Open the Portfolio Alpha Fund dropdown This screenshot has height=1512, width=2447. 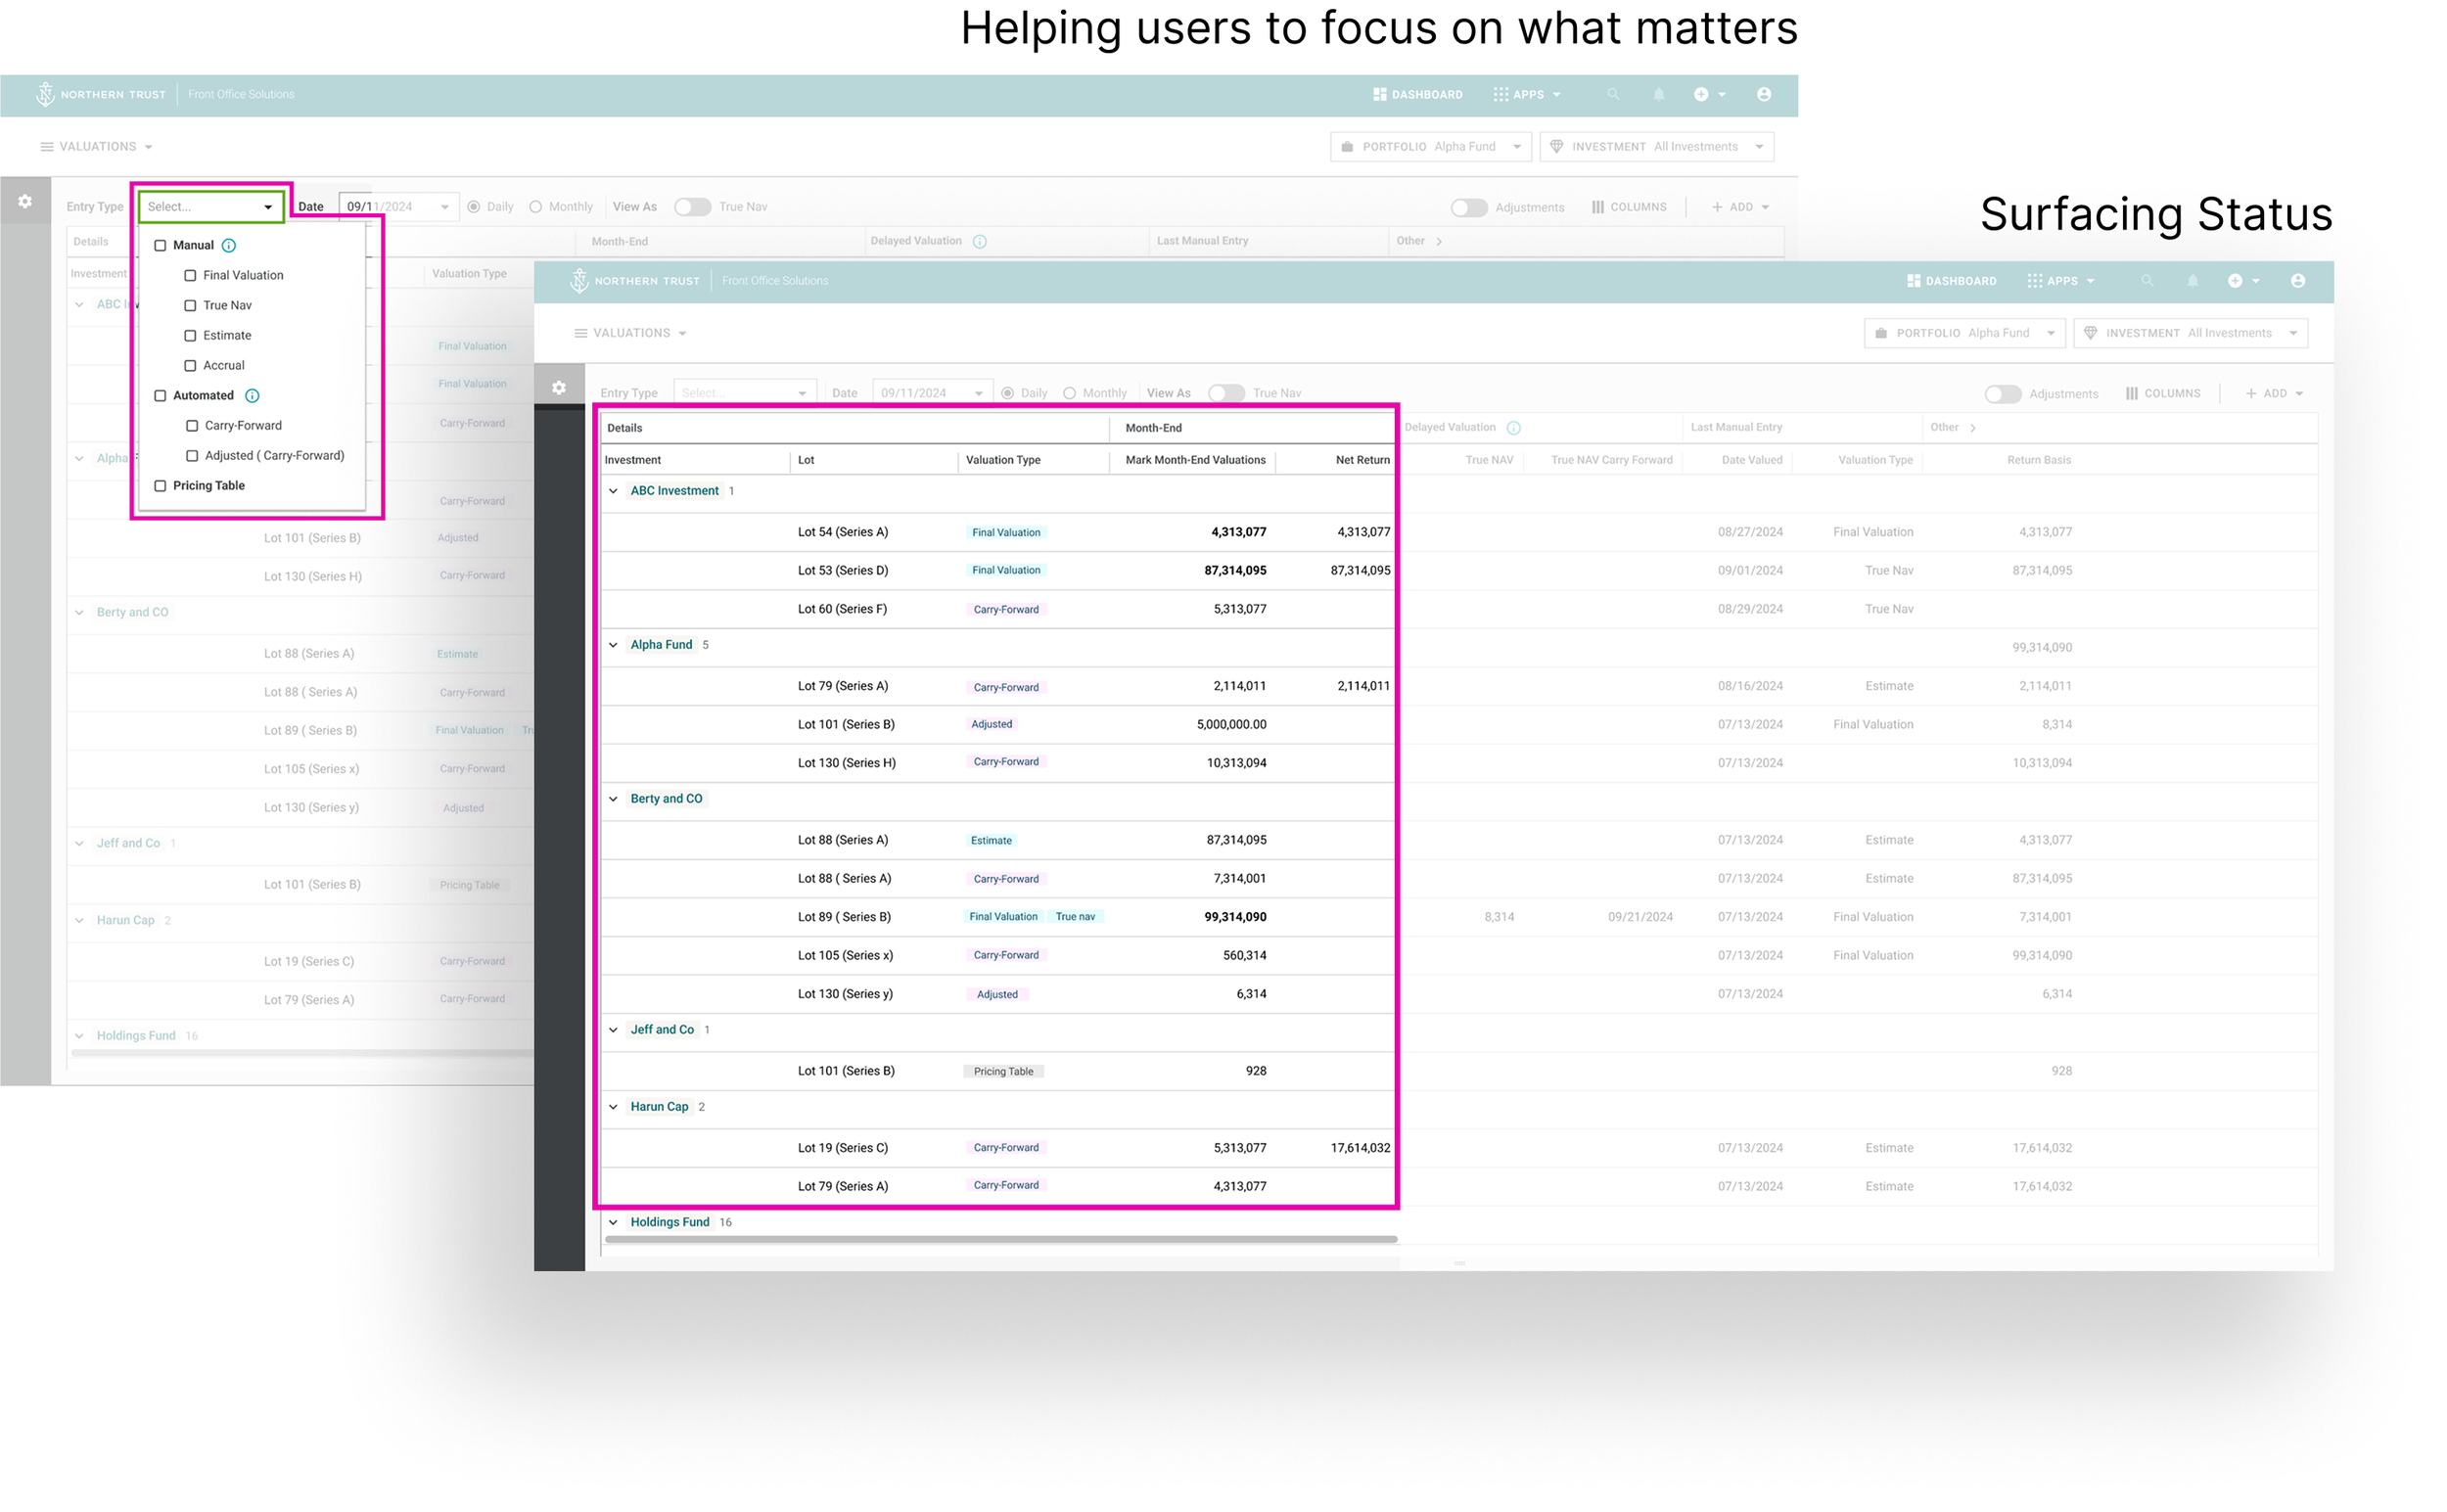point(1964,334)
